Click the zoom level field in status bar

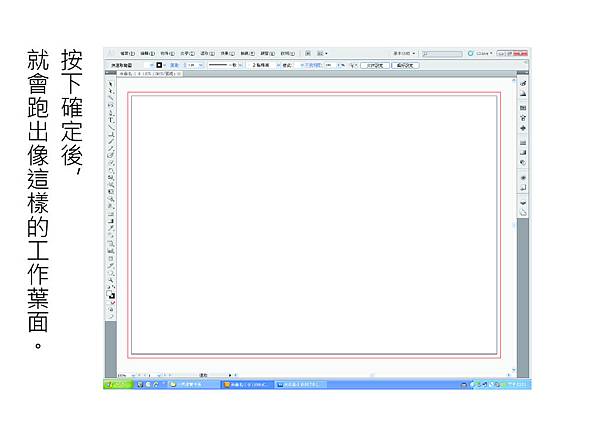pyautogui.click(x=124, y=376)
